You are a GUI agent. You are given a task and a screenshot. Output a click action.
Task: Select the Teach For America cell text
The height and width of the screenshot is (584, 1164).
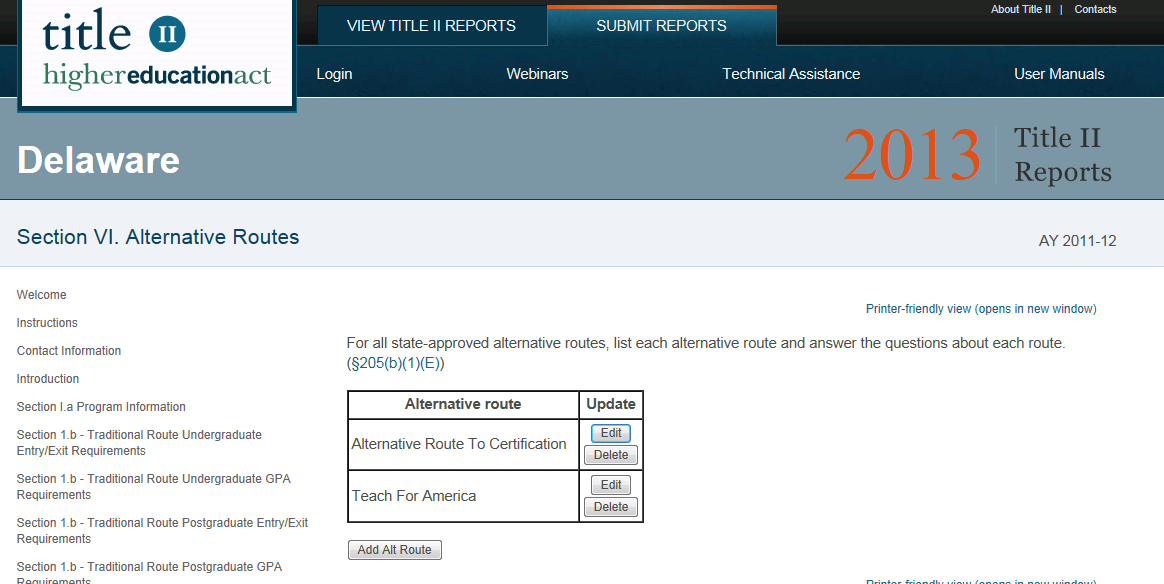(414, 496)
